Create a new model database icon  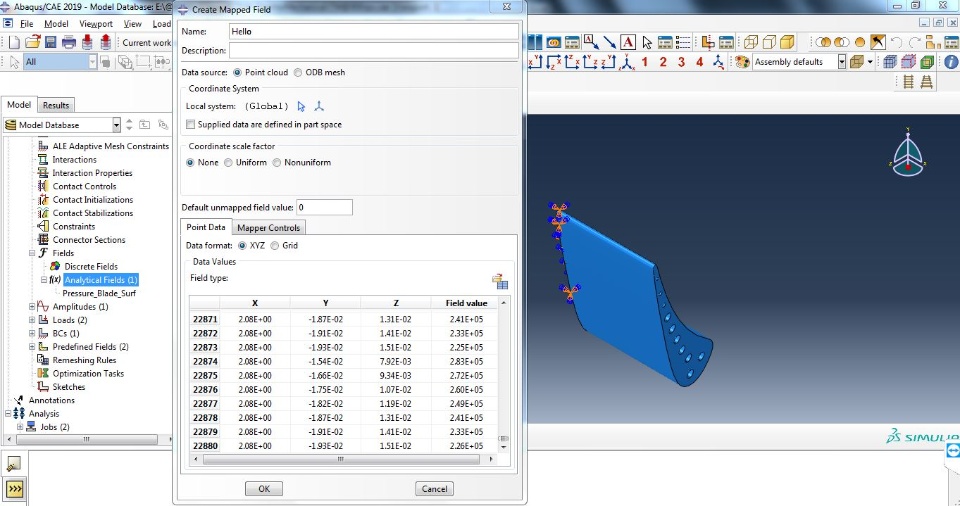14,42
